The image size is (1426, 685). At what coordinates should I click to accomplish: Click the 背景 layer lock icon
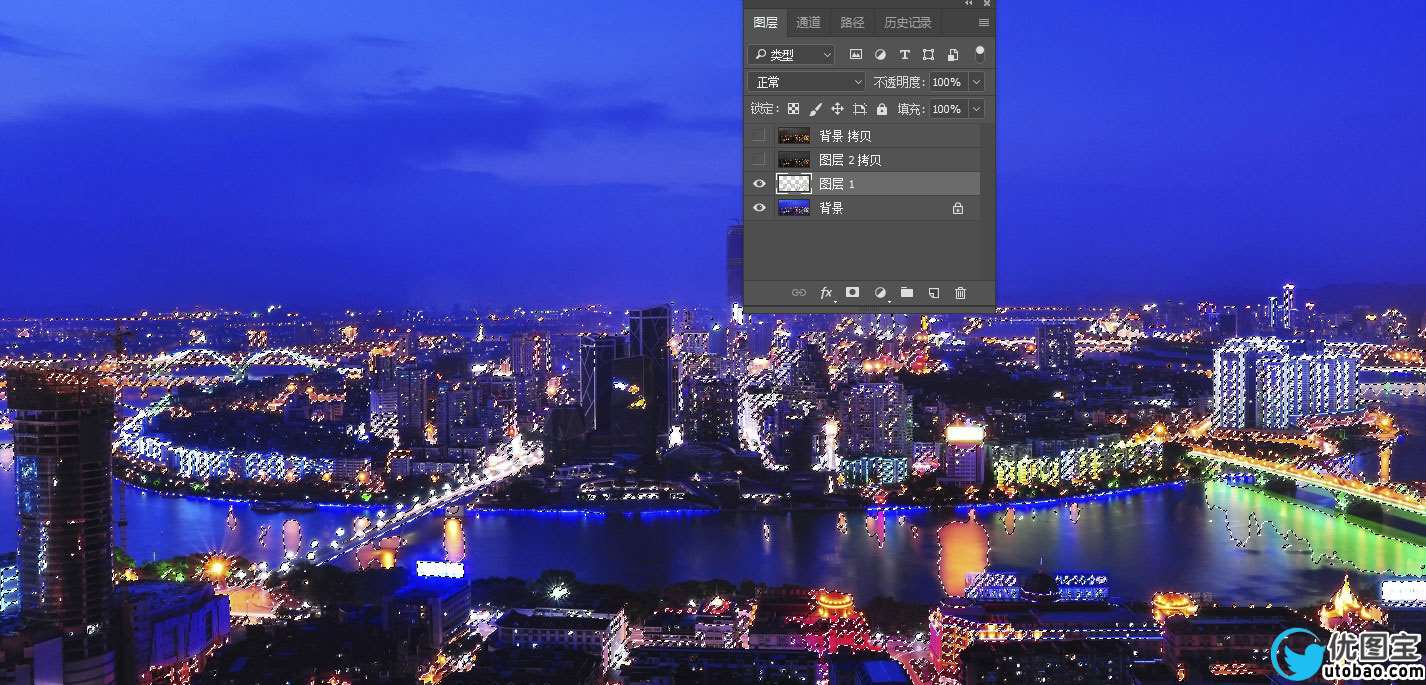958,208
